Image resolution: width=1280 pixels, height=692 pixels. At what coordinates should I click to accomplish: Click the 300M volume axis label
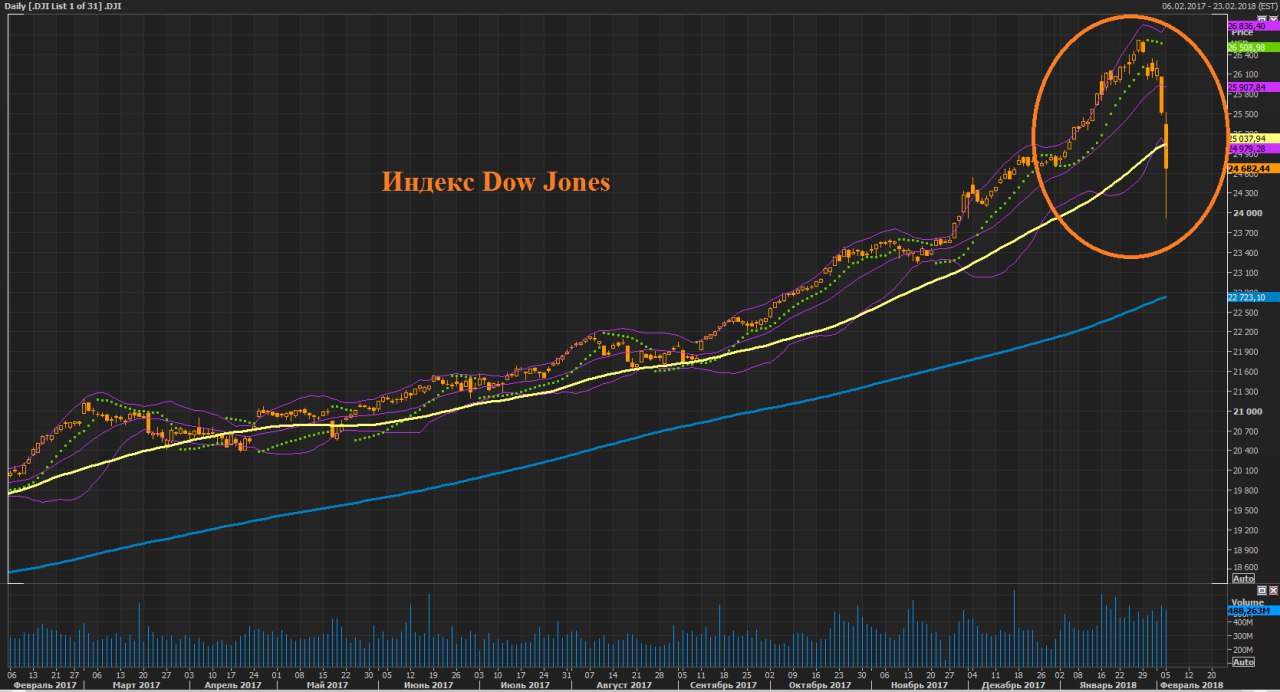point(1243,636)
